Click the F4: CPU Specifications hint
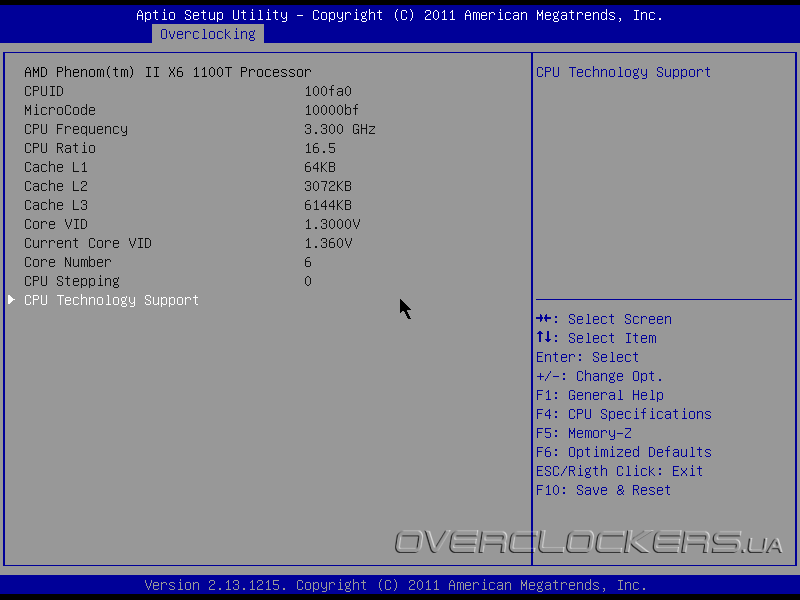This screenshot has width=800, height=600. 623,414
